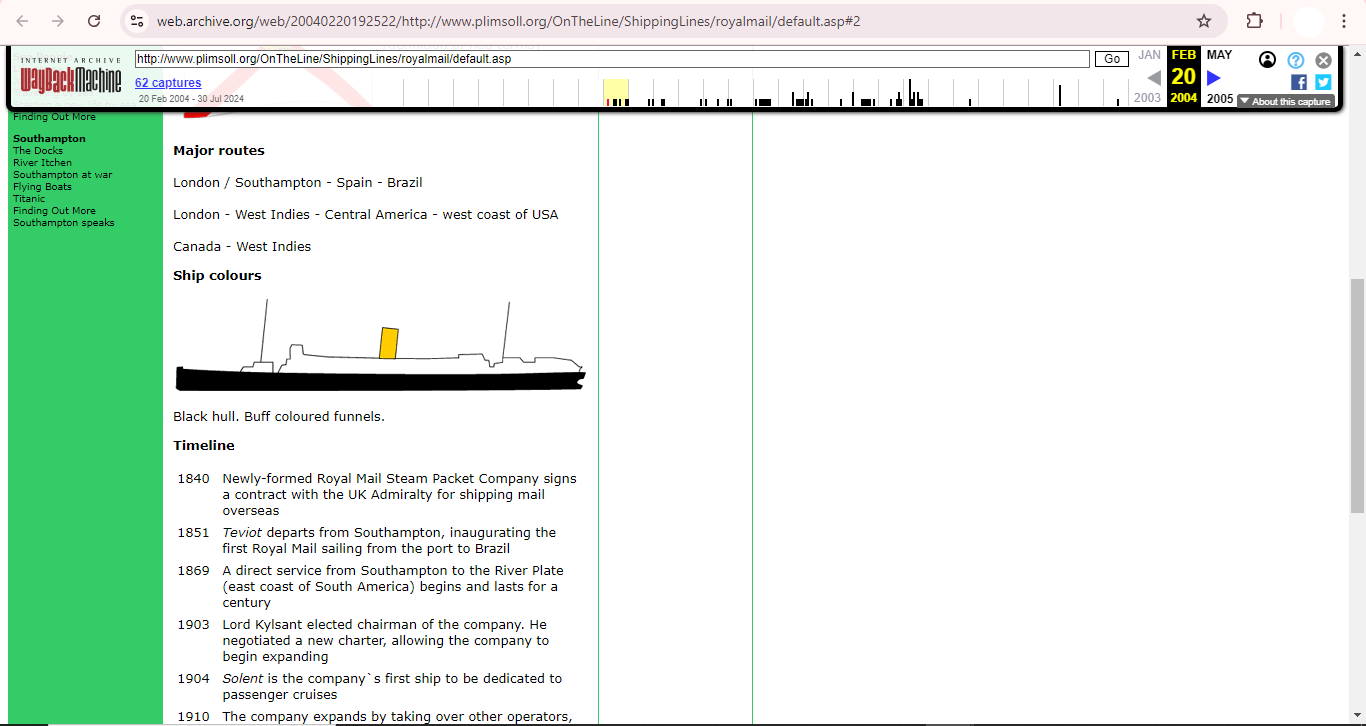Open the browser profile avatar
This screenshot has width=1366, height=726.
1308,21
